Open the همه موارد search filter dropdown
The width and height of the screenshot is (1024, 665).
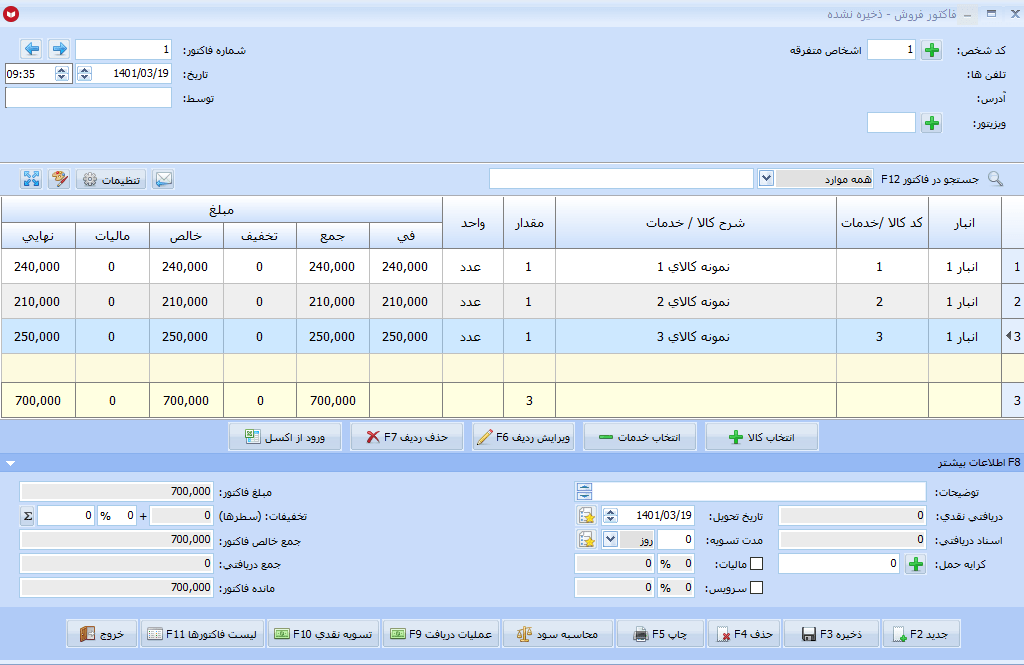coord(766,178)
